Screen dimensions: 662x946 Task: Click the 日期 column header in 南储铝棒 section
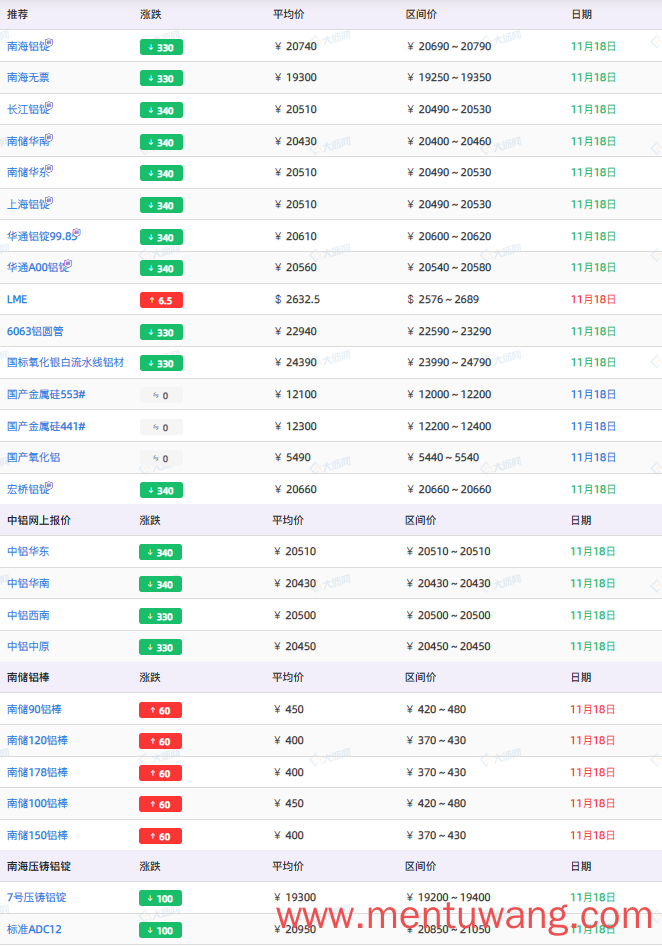581,678
